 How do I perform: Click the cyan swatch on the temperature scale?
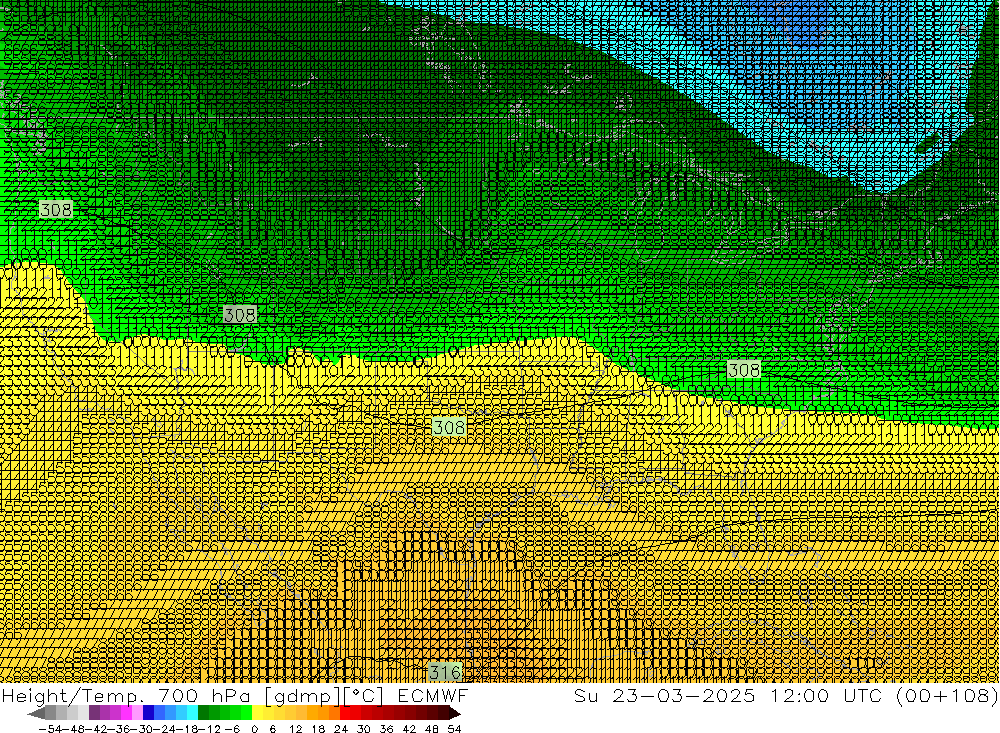click(192, 713)
